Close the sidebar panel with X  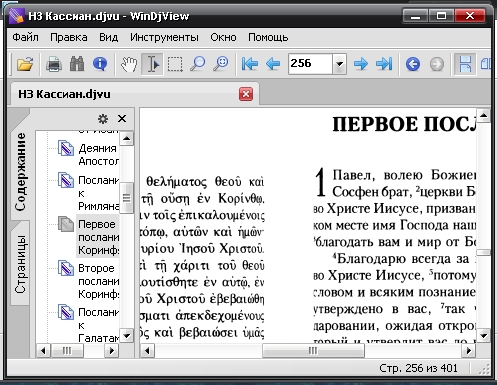pyautogui.click(x=122, y=119)
